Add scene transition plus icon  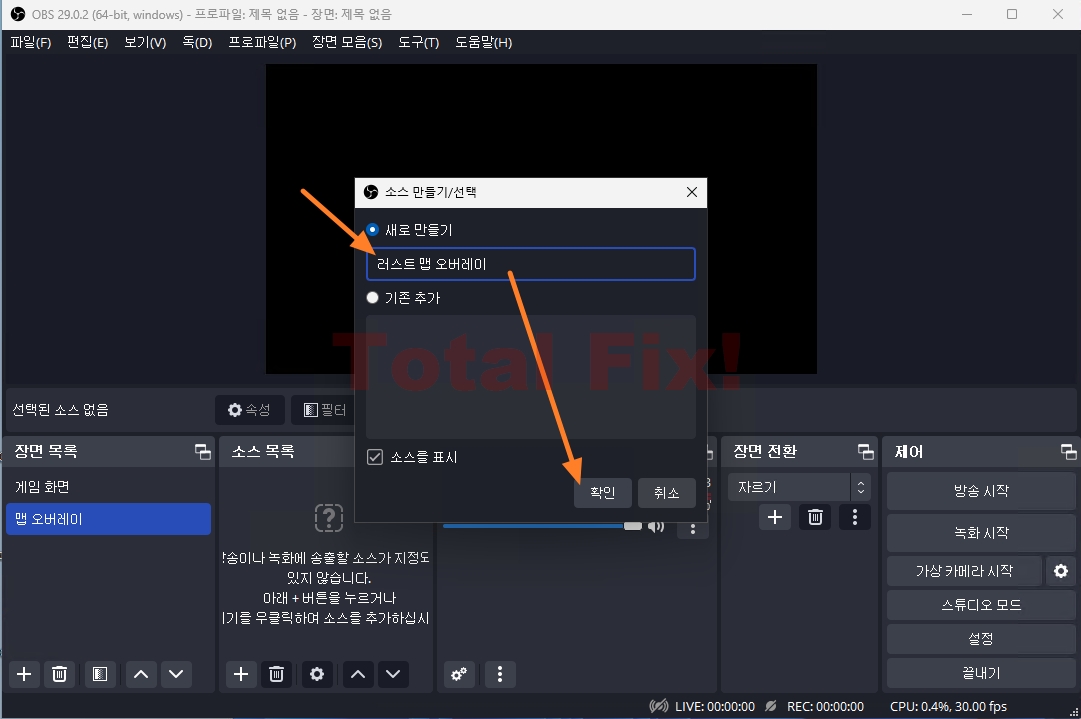[775, 517]
